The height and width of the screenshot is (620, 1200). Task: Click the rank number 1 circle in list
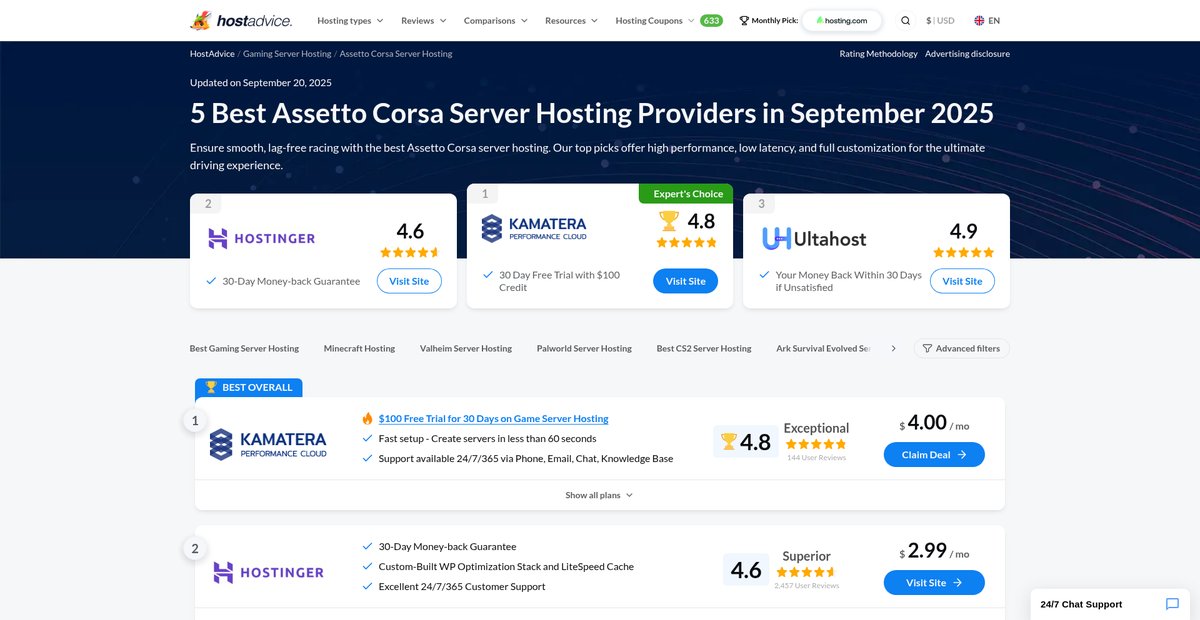pyautogui.click(x=195, y=421)
